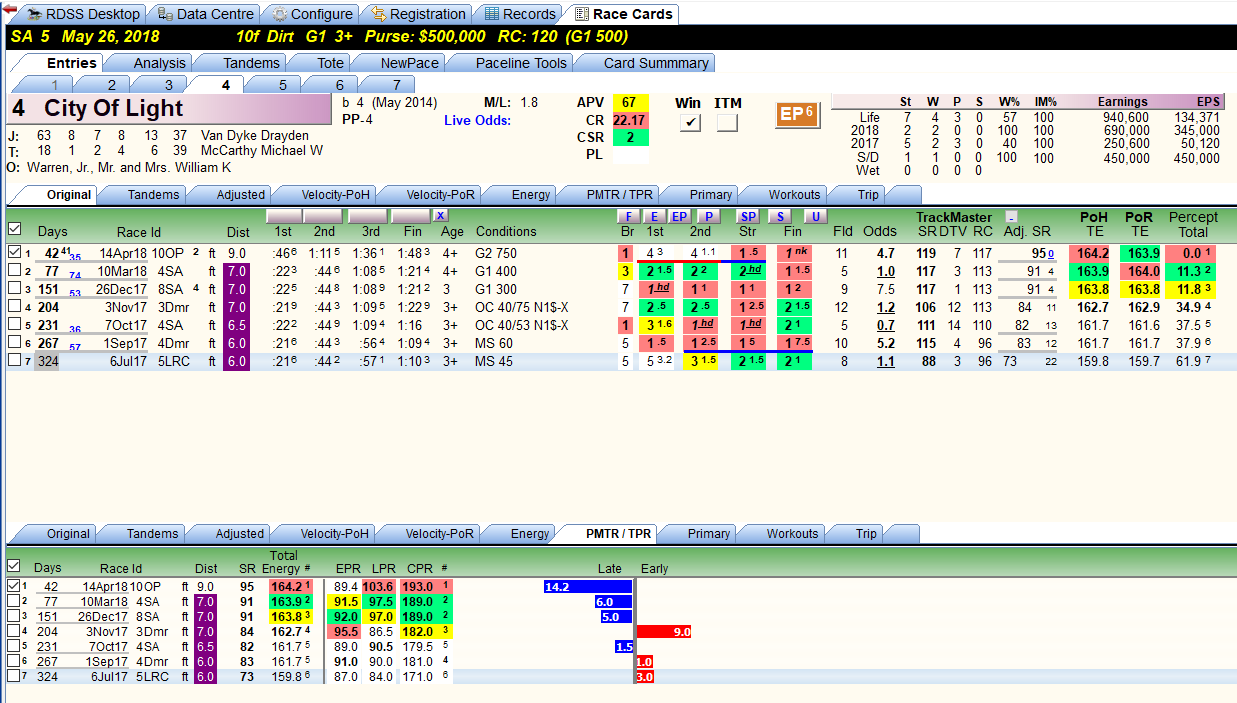Check the 3Nov17 3Dmr paceline in the upper table
Screen dimensions: 1237x703
(14, 307)
